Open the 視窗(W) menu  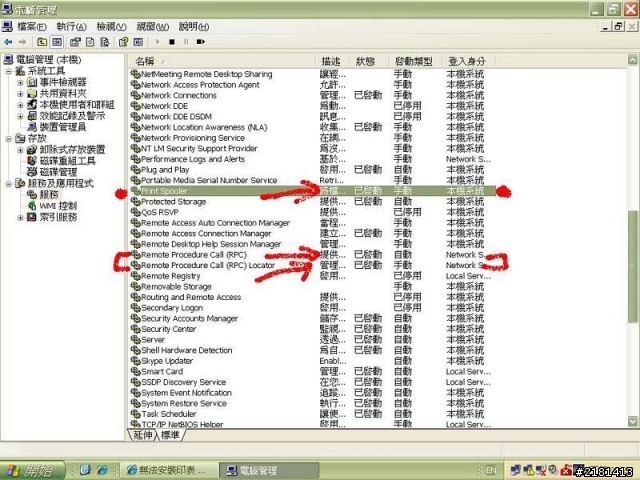pos(153,27)
